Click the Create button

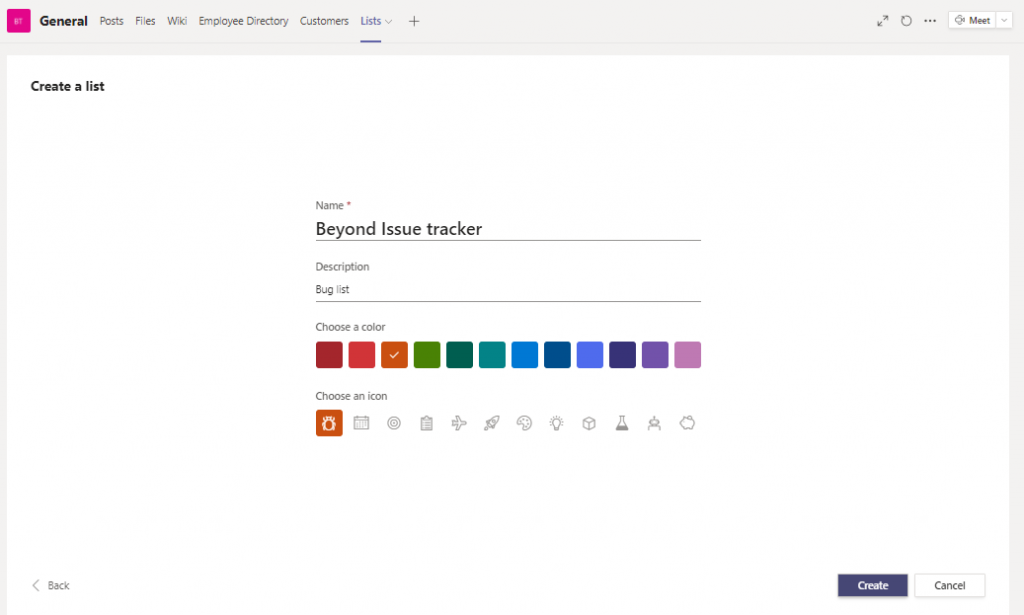[872, 585]
